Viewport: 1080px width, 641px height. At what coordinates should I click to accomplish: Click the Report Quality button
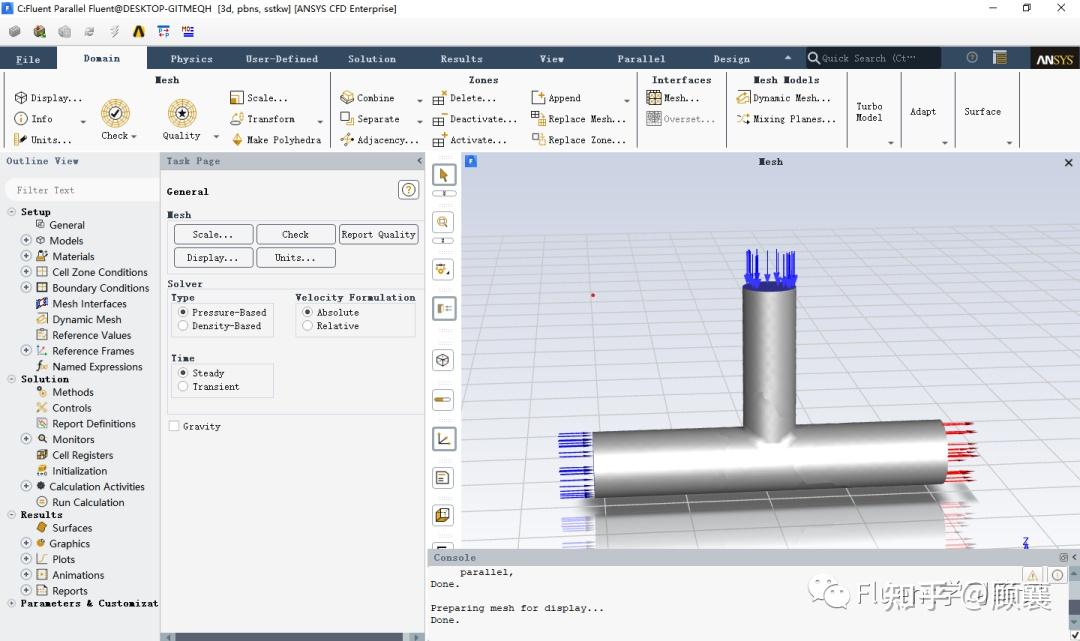click(x=378, y=235)
